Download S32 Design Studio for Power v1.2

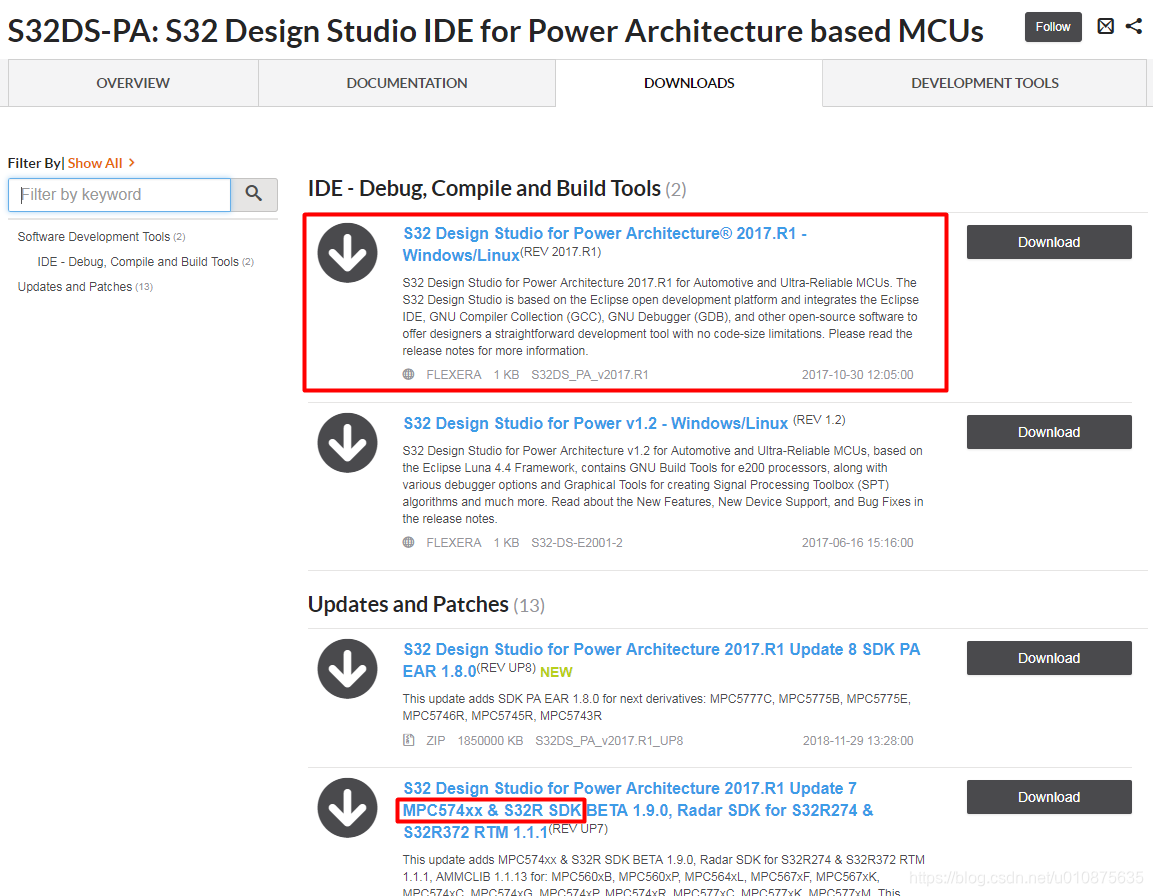pos(1049,432)
